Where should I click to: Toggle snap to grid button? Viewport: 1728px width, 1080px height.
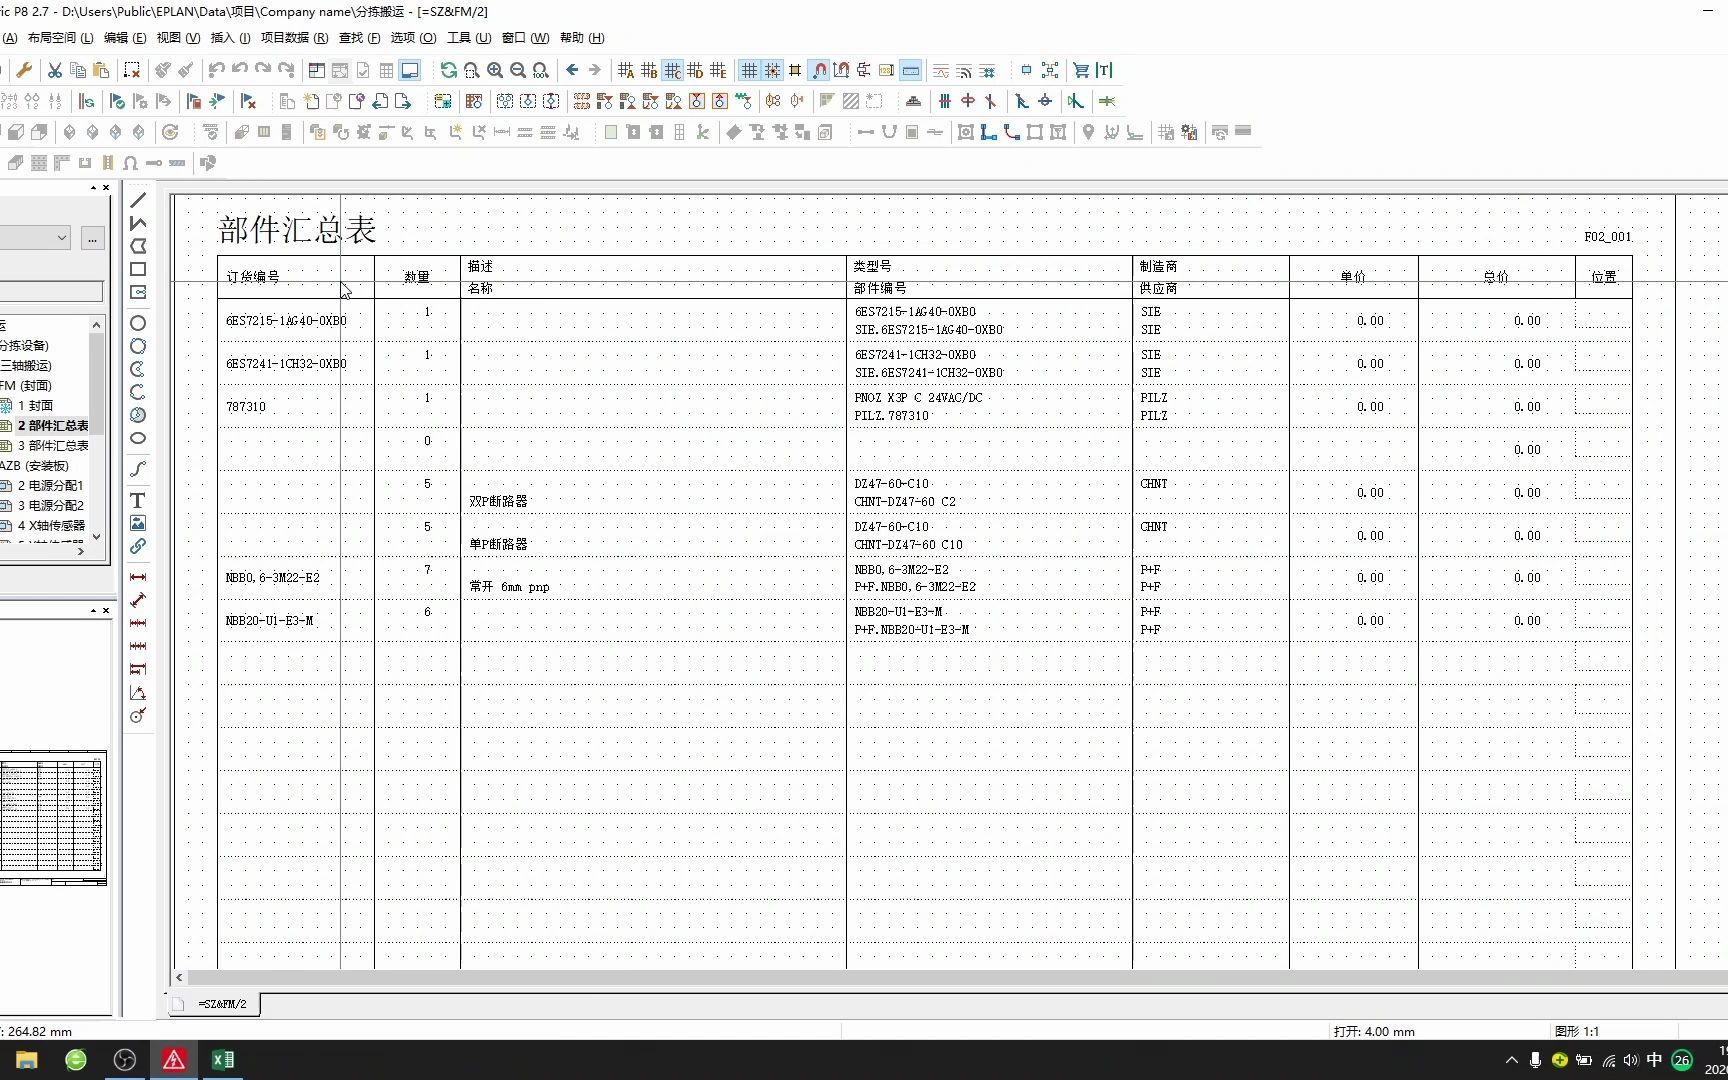pyautogui.click(x=772, y=70)
